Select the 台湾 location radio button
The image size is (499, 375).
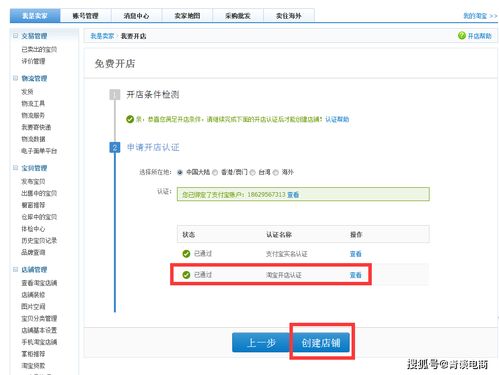(253, 172)
